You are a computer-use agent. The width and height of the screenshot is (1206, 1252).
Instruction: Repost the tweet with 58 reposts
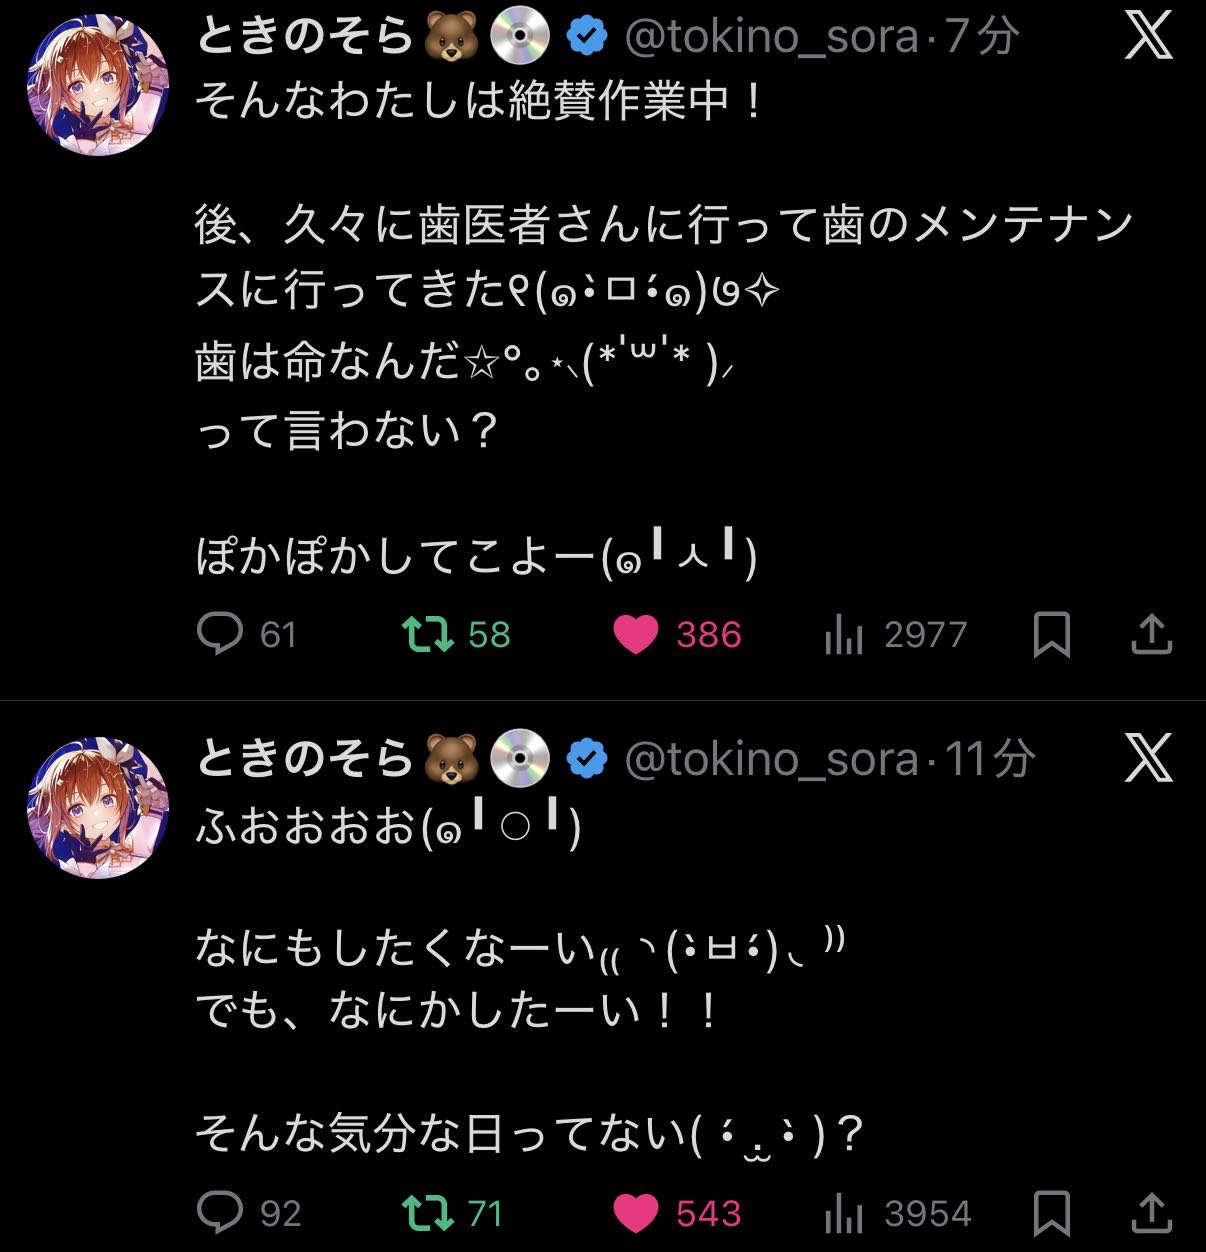point(428,634)
